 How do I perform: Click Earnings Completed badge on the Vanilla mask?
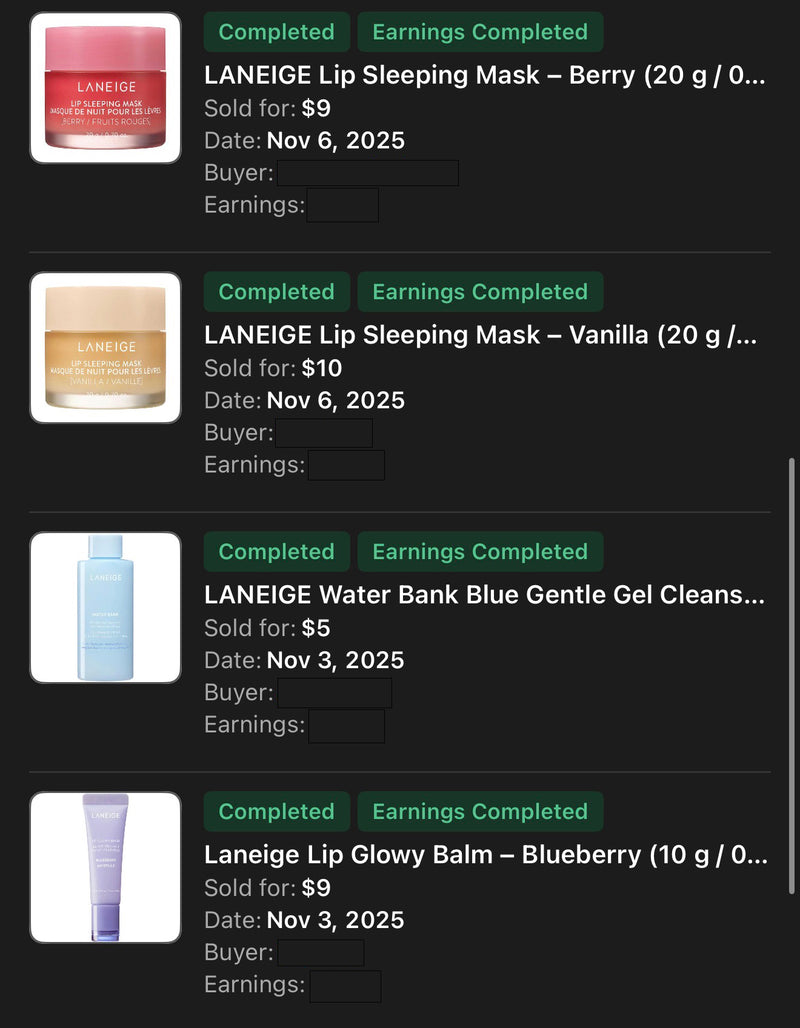(480, 292)
